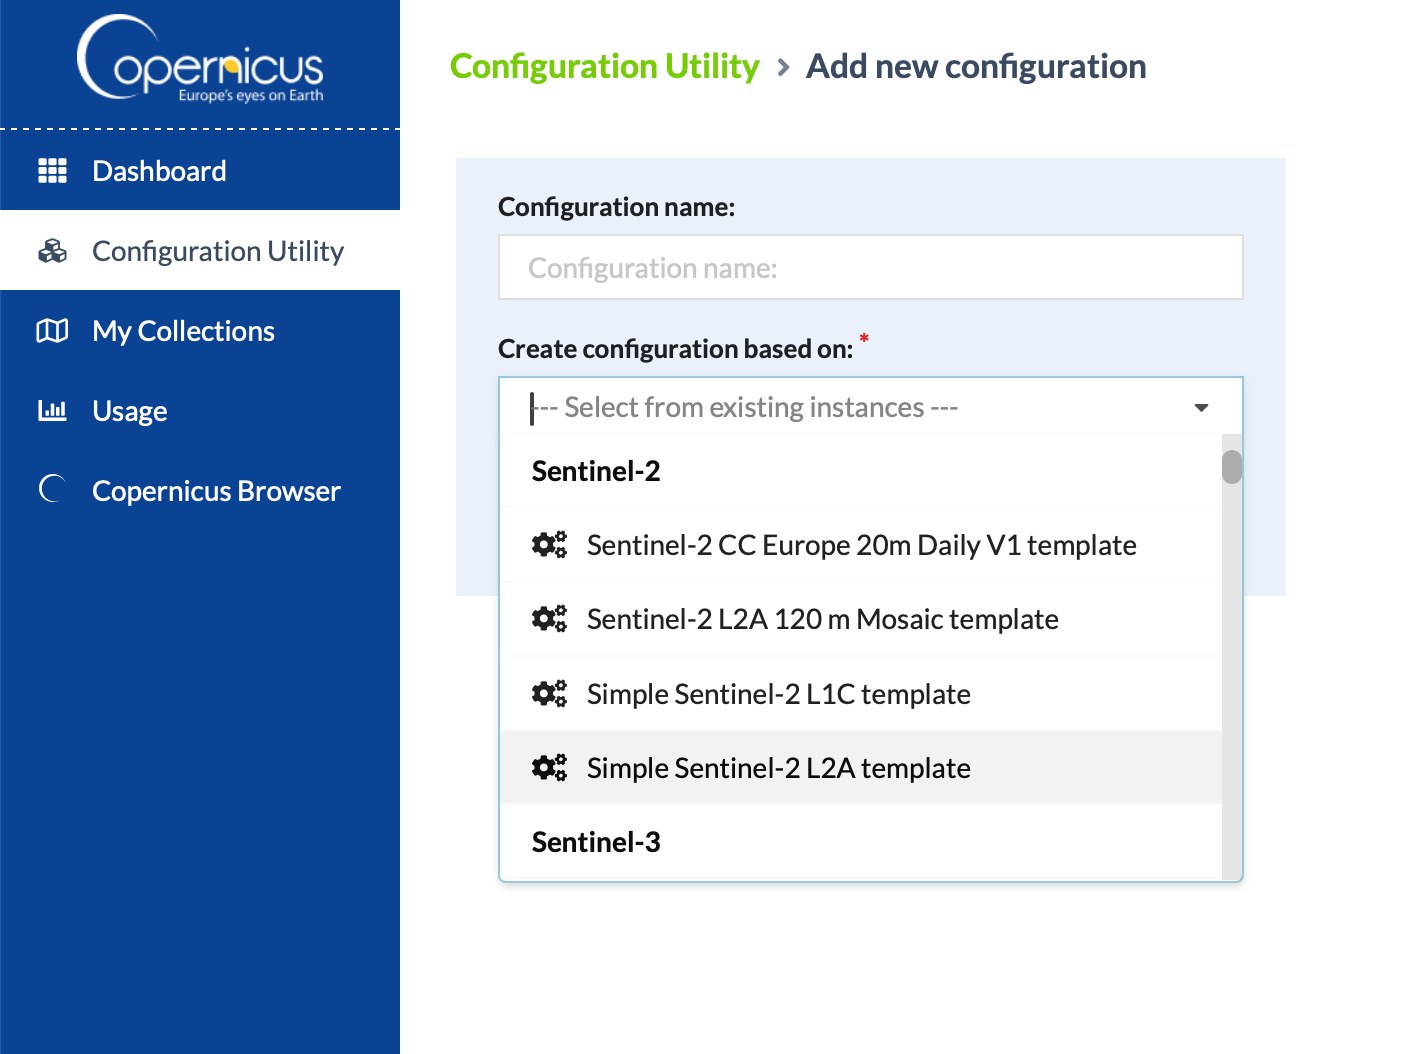Viewport: 1428px width, 1054px height.
Task: Click the dropdown list scrollbar thumb
Action: click(1232, 467)
